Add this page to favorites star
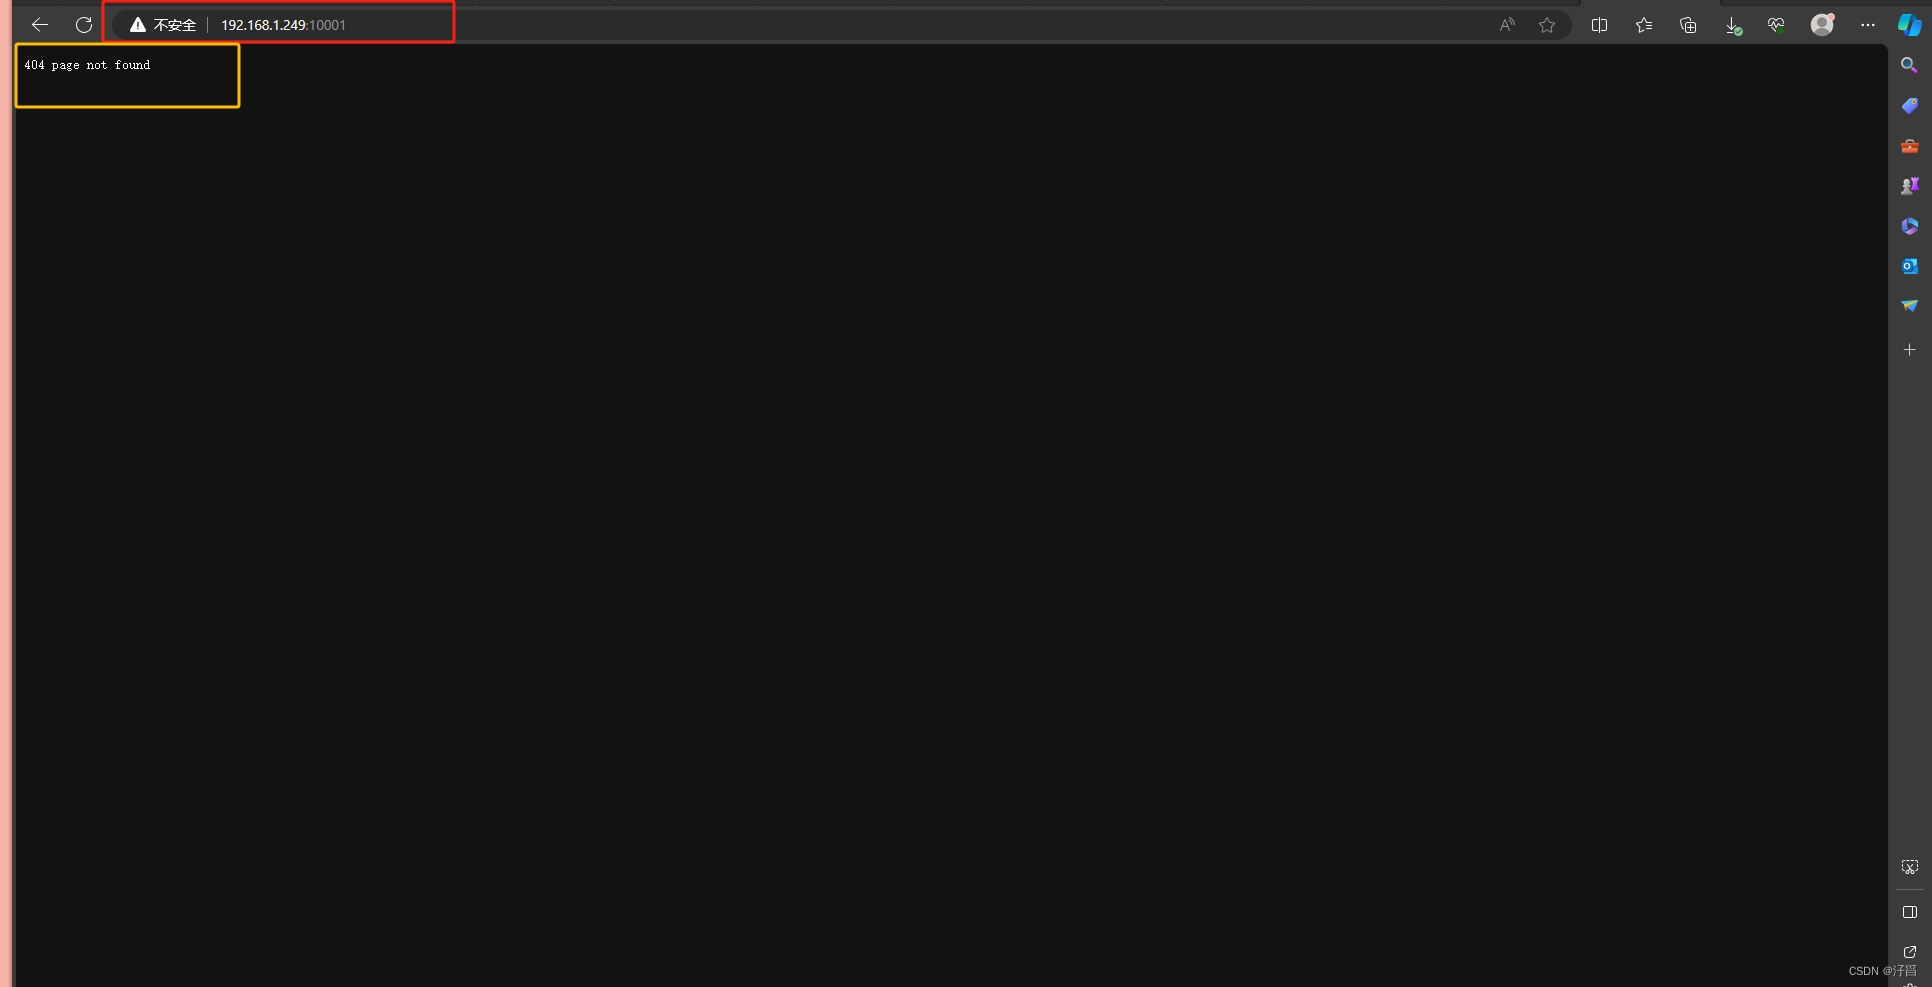Image resolution: width=1932 pixels, height=987 pixels. (1547, 25)
